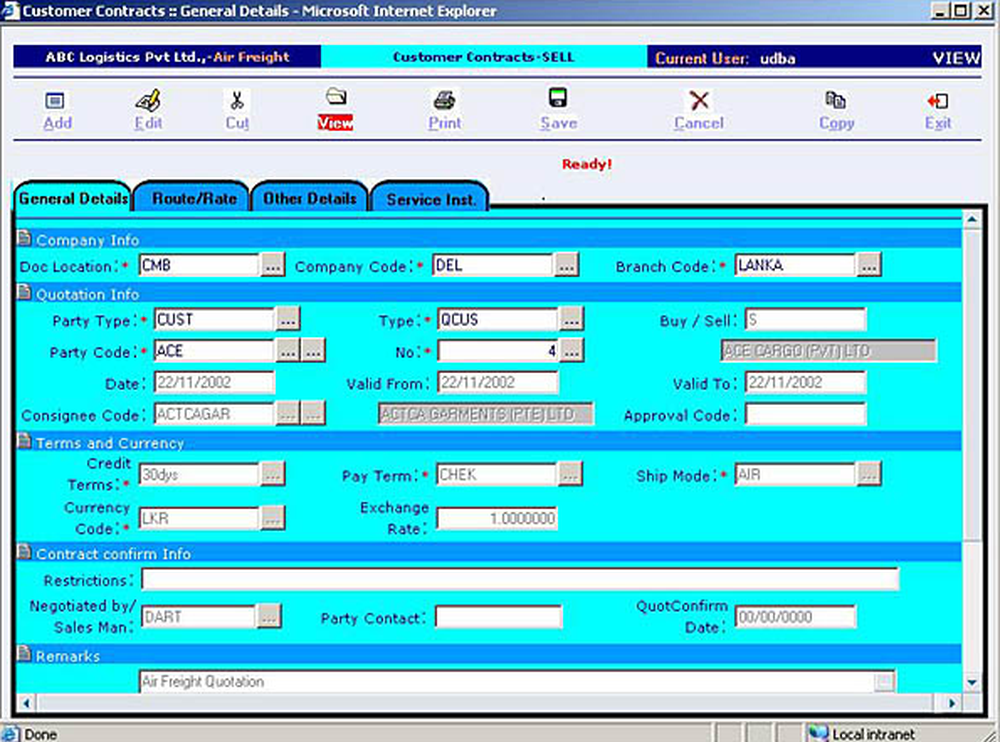
Task: Toggle the Contract confirm Info section
Action: (x=25, y=553)
